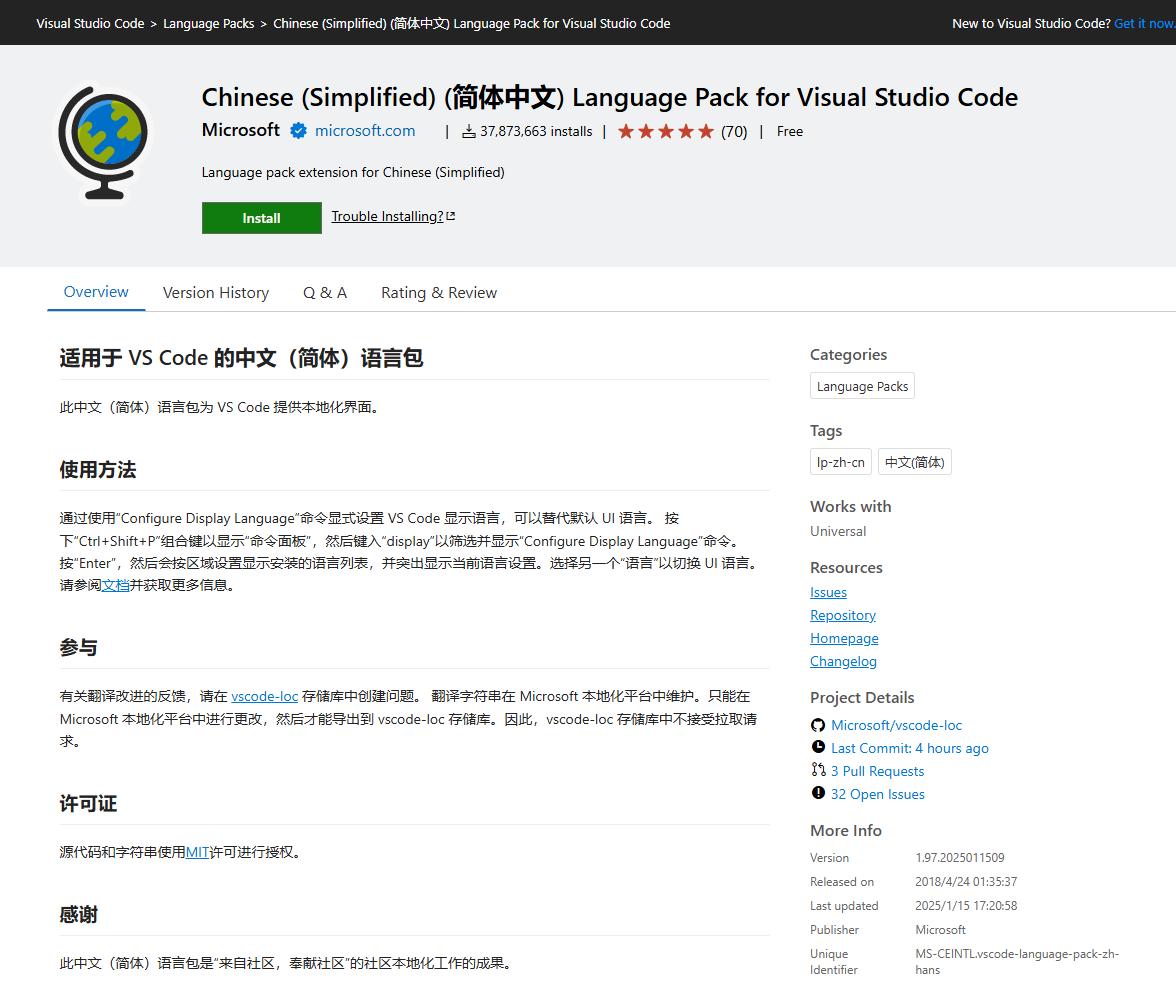Select the 中文(简体) tag

click(x=915, y=462)
